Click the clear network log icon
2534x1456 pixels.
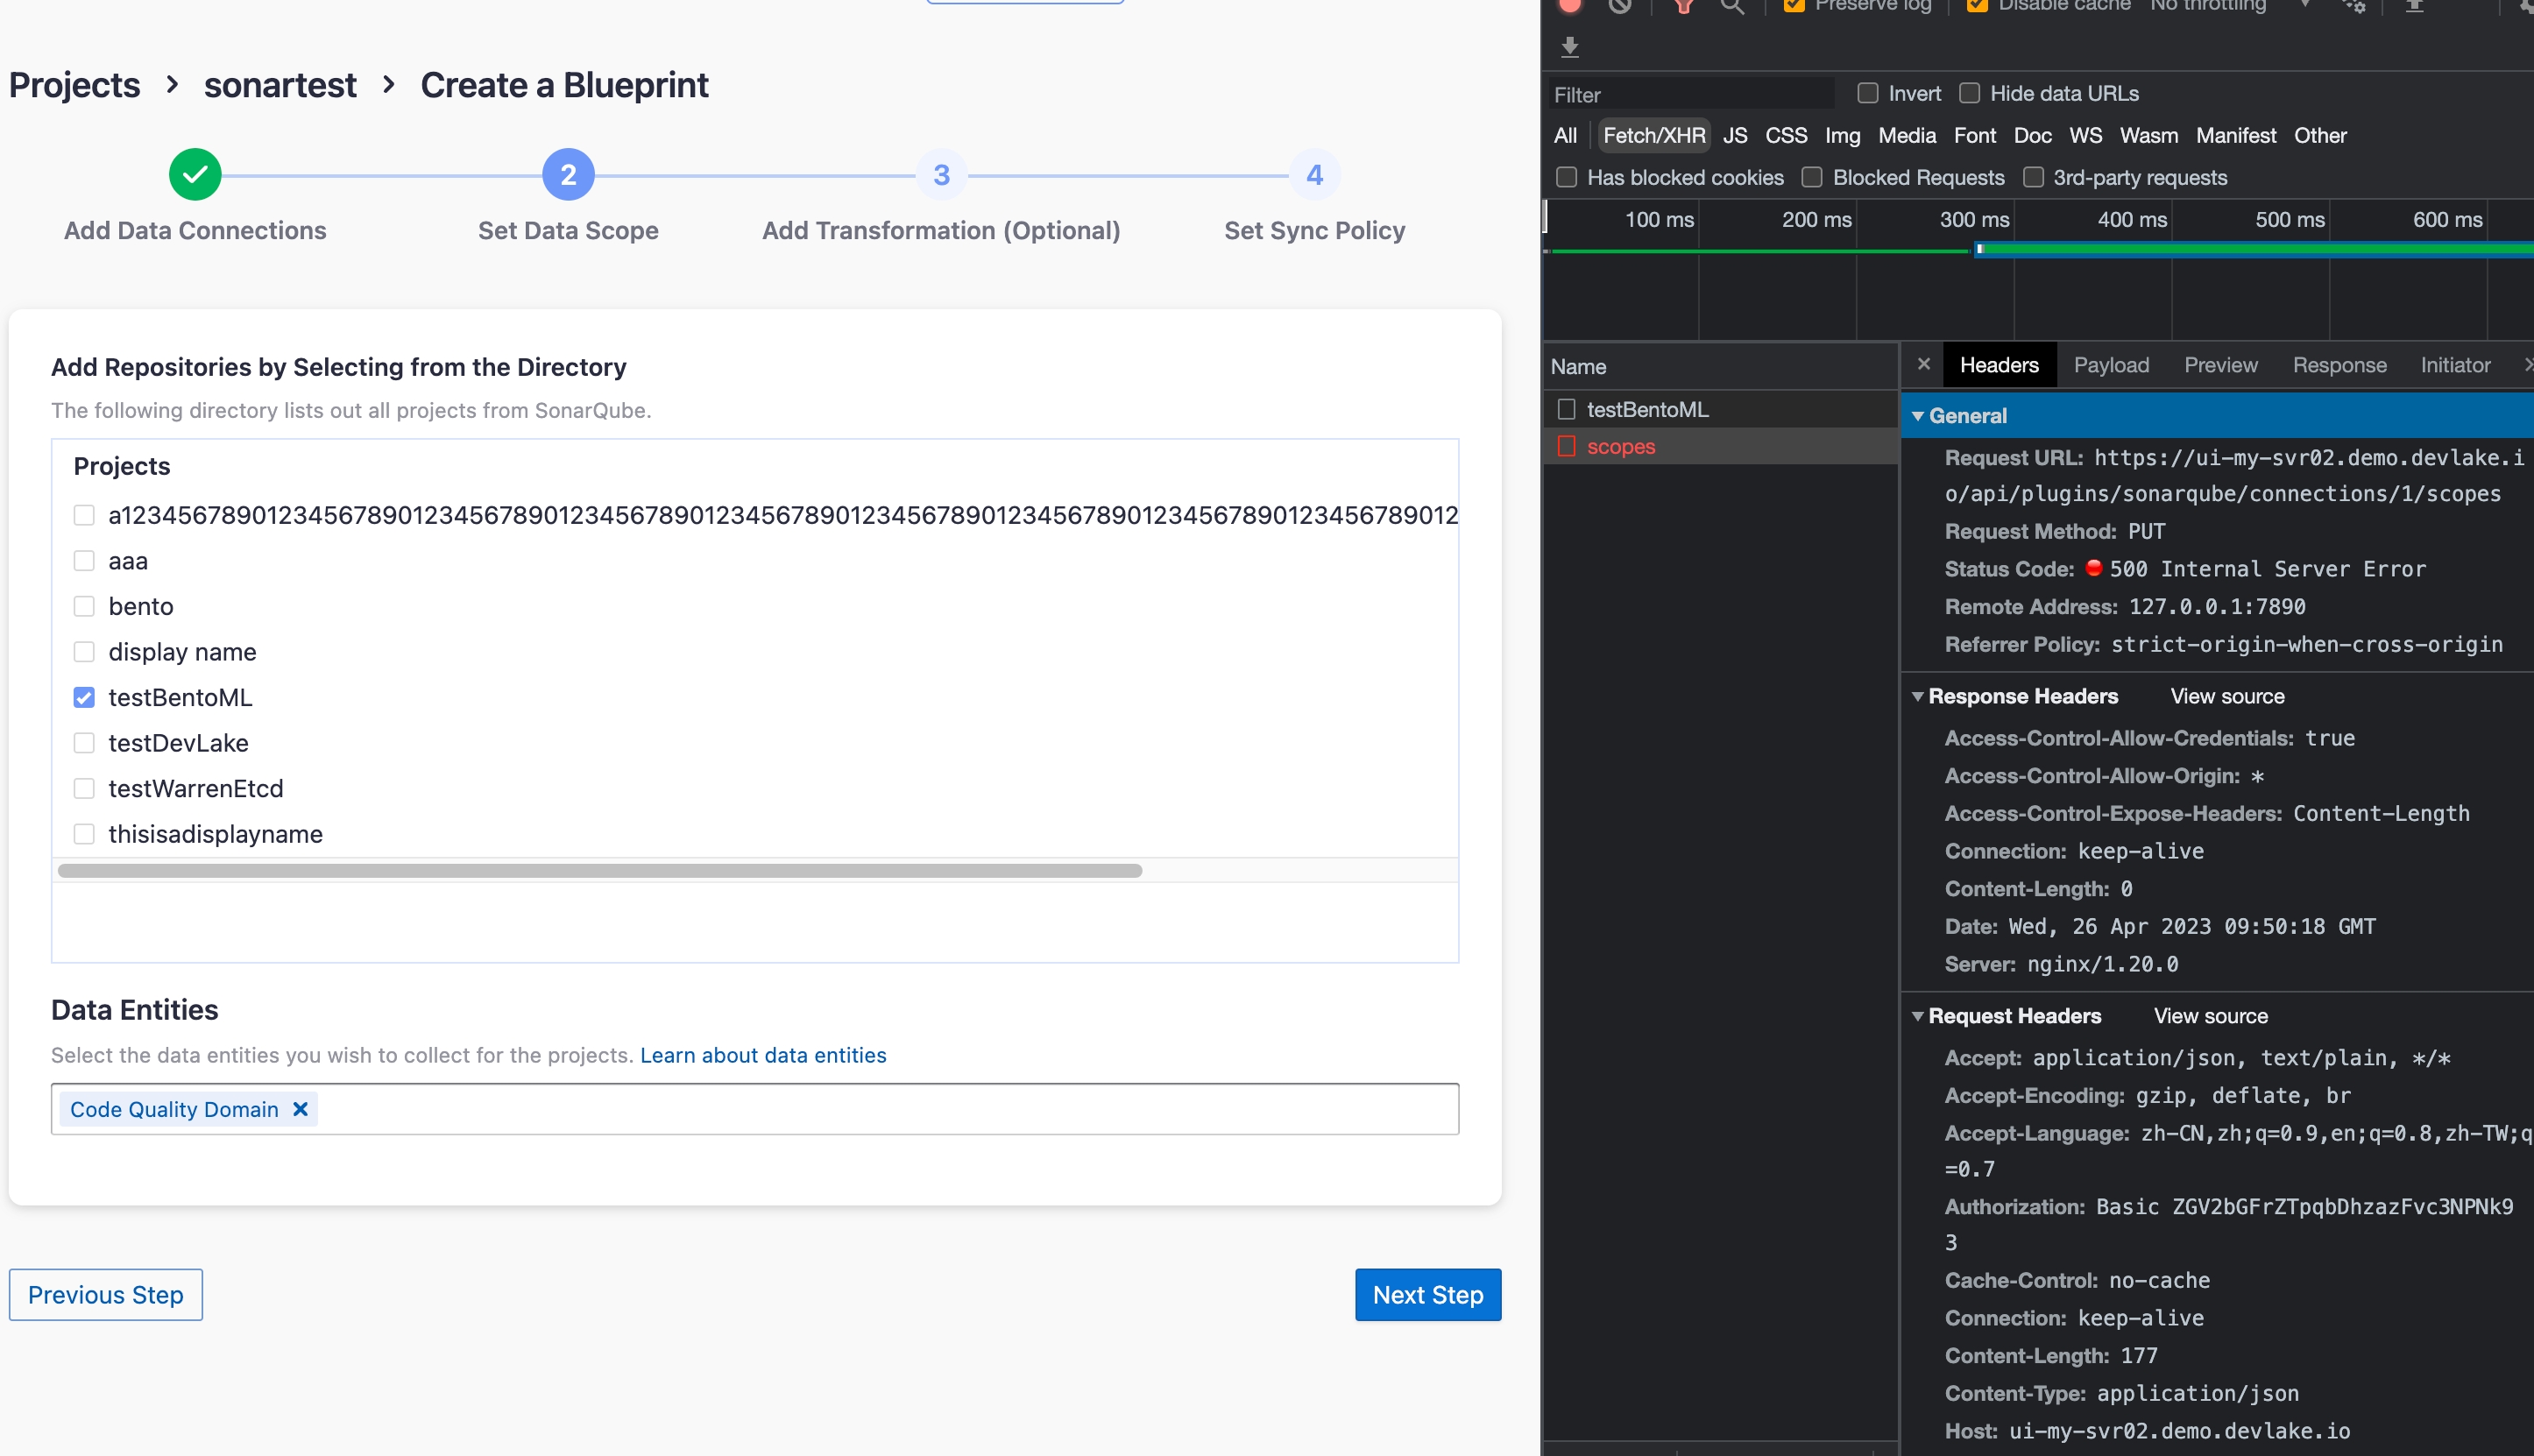(x=1620, y=6)
